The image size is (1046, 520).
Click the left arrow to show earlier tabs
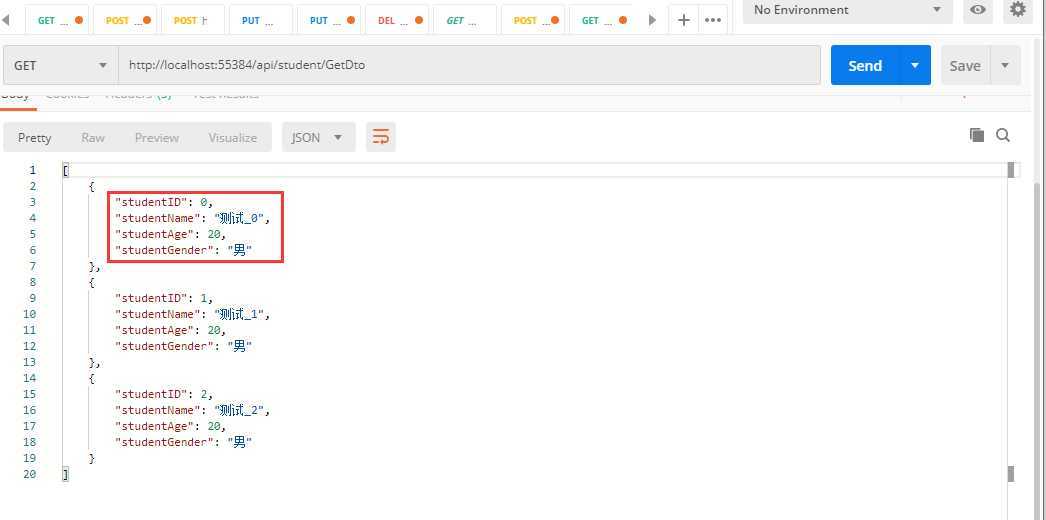(6, 20)
